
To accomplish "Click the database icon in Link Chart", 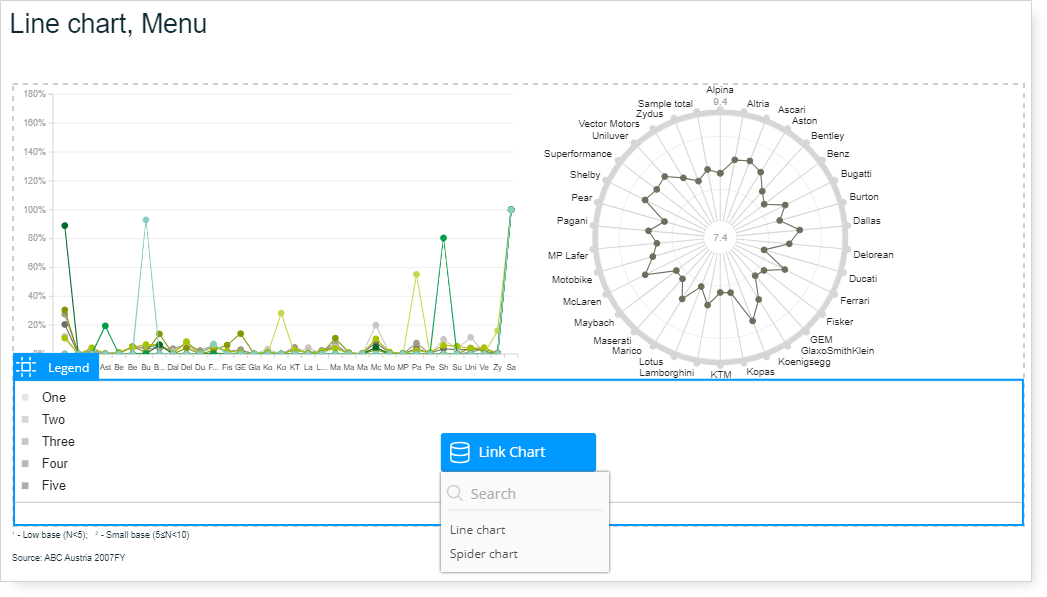I will click(x=459, y=452).
